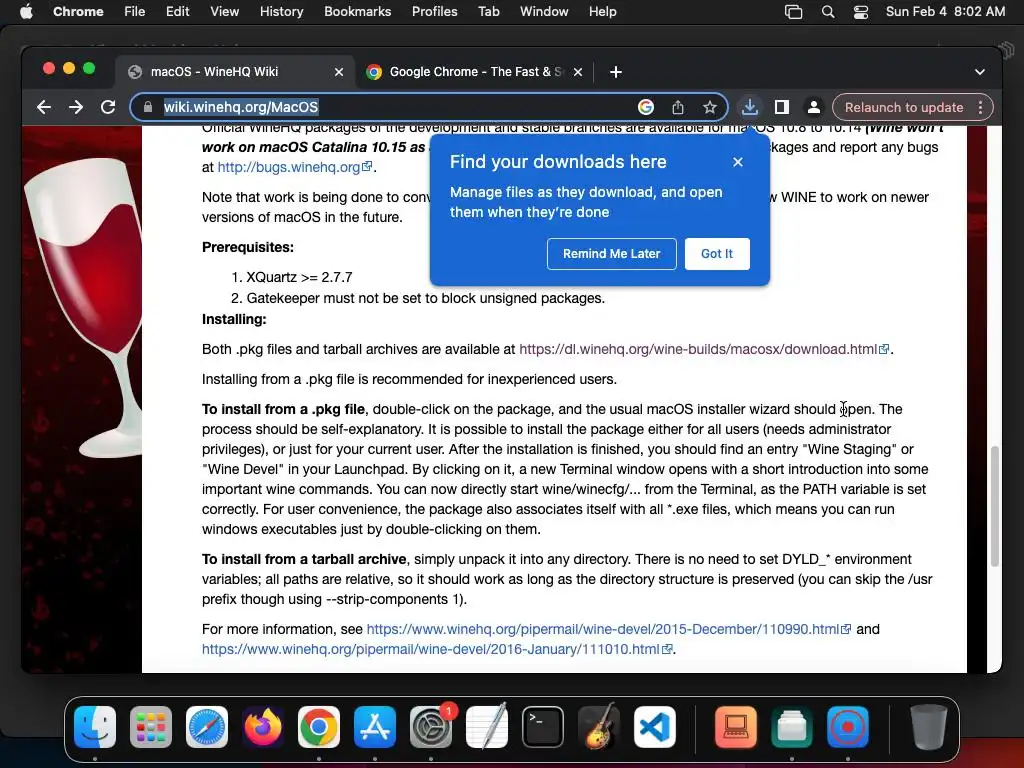1024x768 pixels.
Task: Bookmark this page with star icon
Action: click(x=710, y=107)
